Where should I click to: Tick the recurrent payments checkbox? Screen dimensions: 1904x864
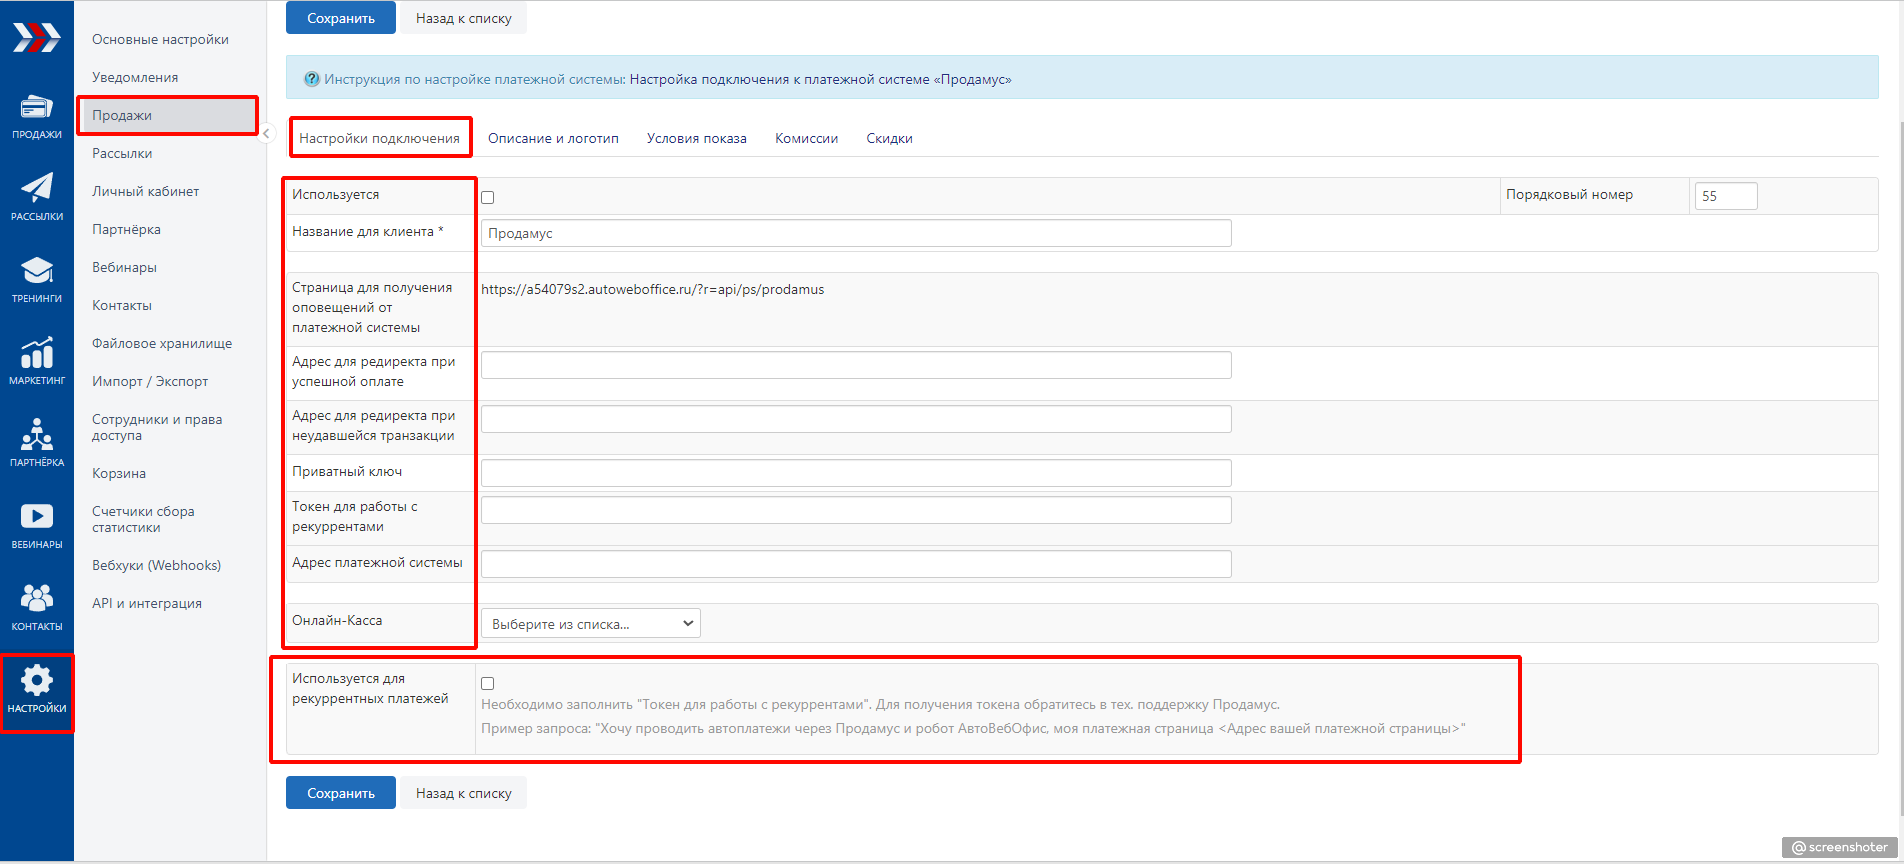[x=488, y=683]
